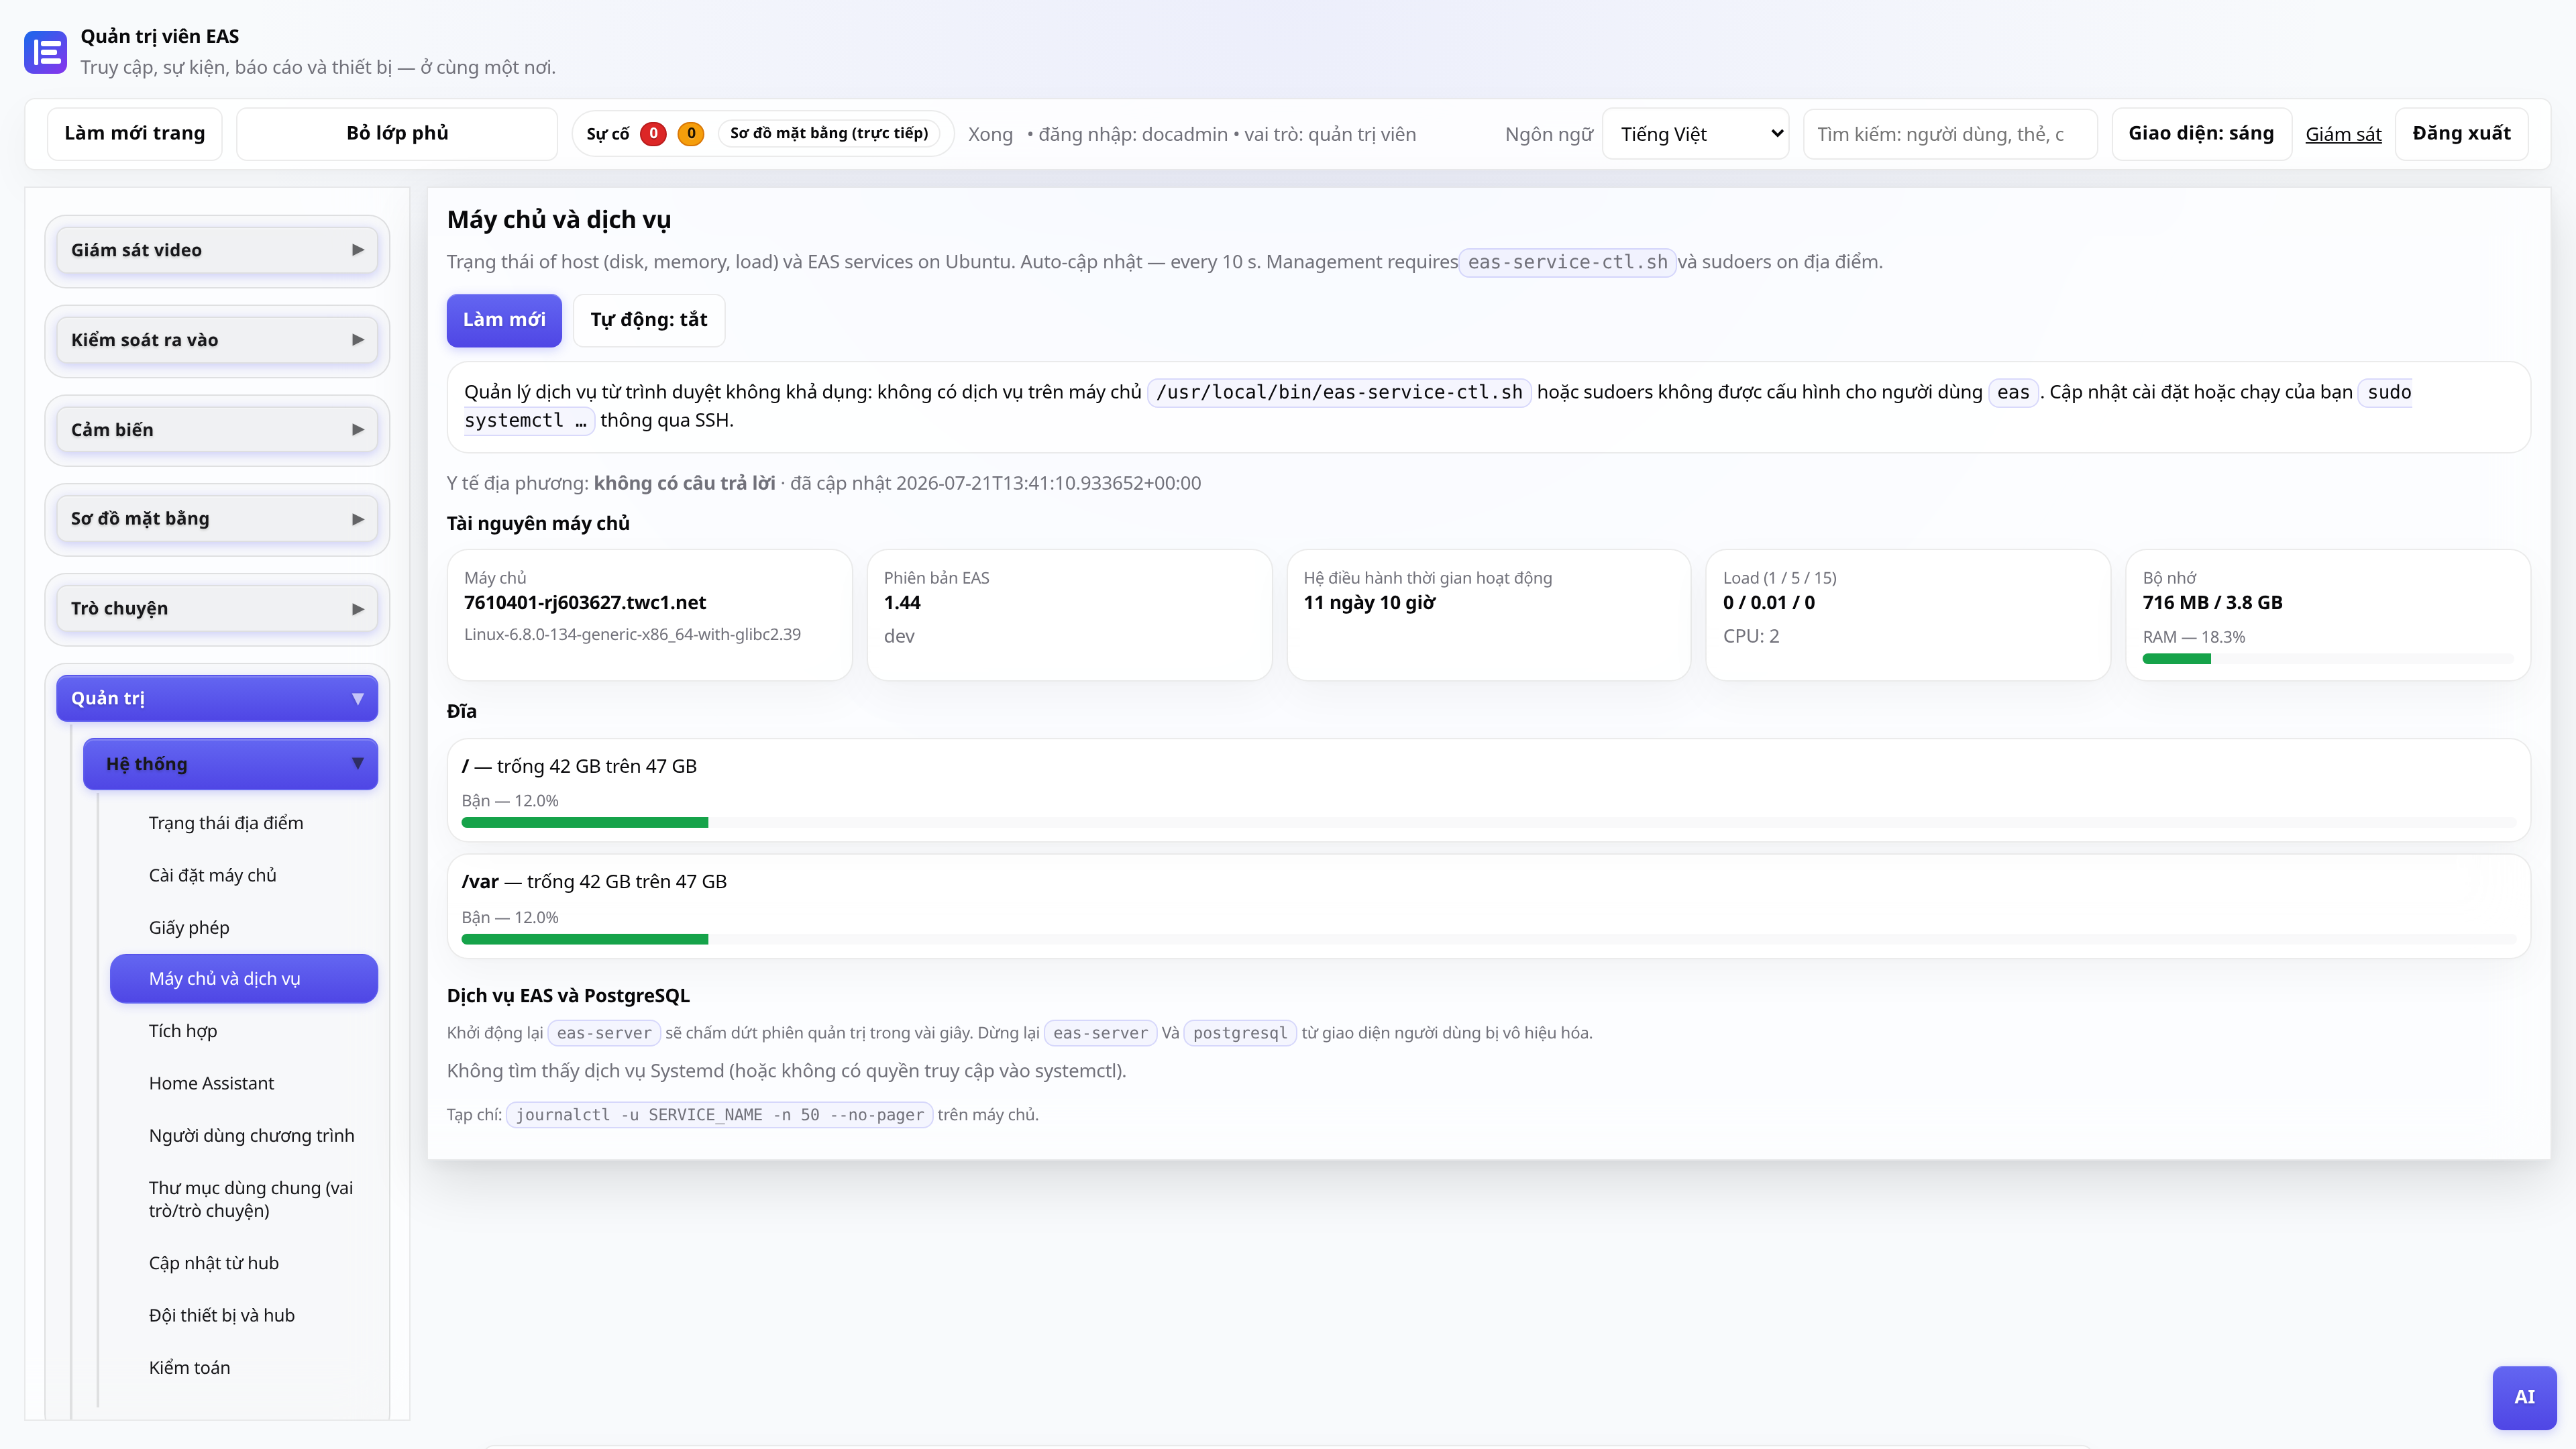The height and width of the screenshot is (1449, 2576).
Task: Select Giấy phép in sidebar
Action: click(189, 927)
